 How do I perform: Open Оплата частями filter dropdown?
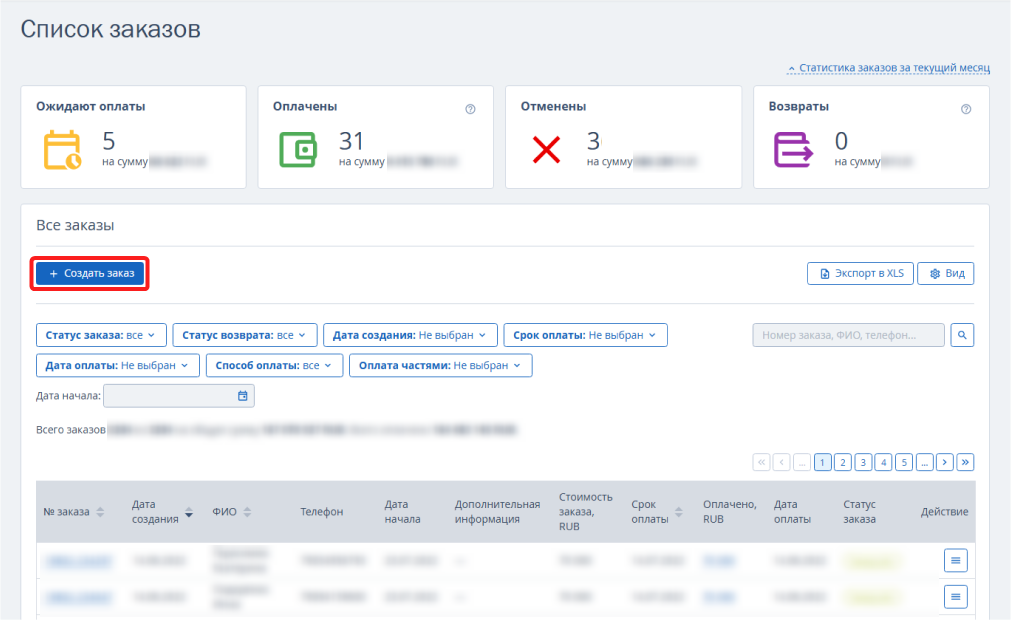pos(440,365)
